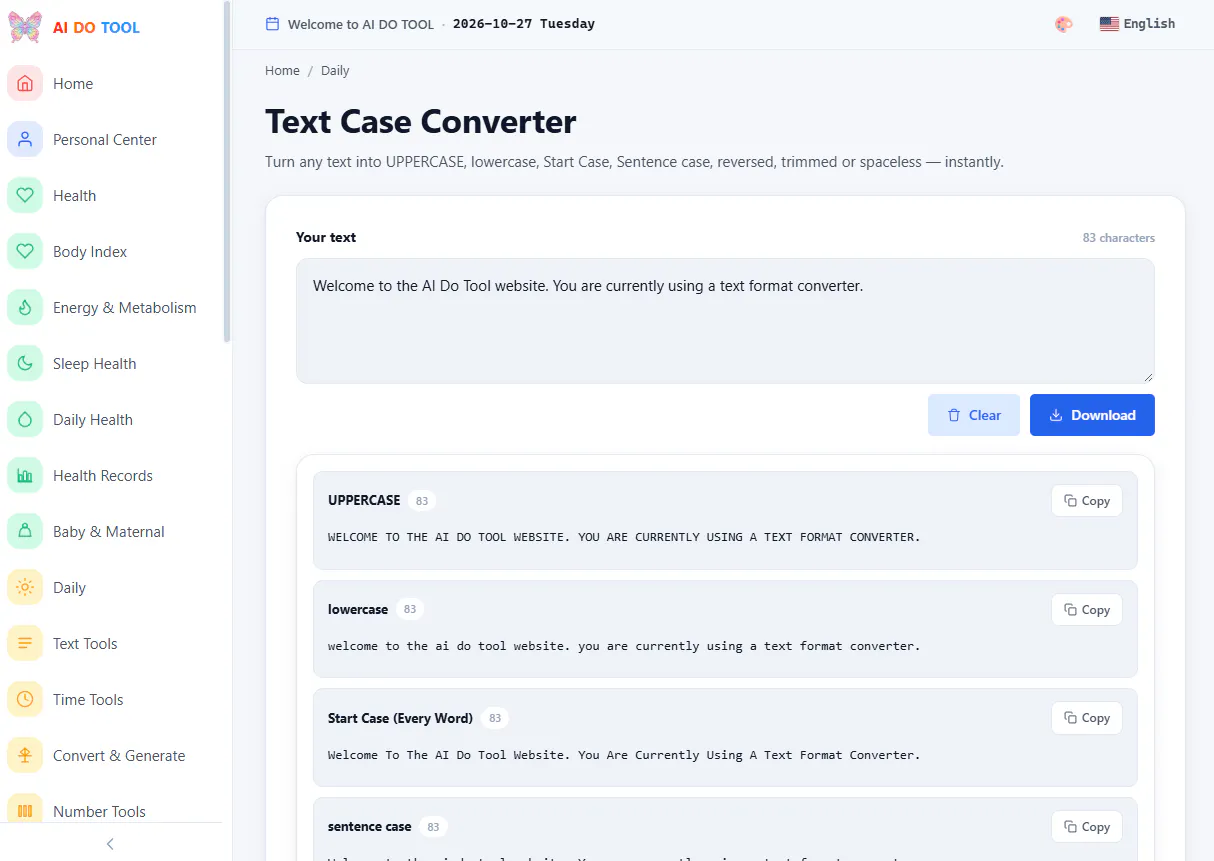
Task: Click the AI DO TOOL butterfly logo
Action: (x=25, y=27)
